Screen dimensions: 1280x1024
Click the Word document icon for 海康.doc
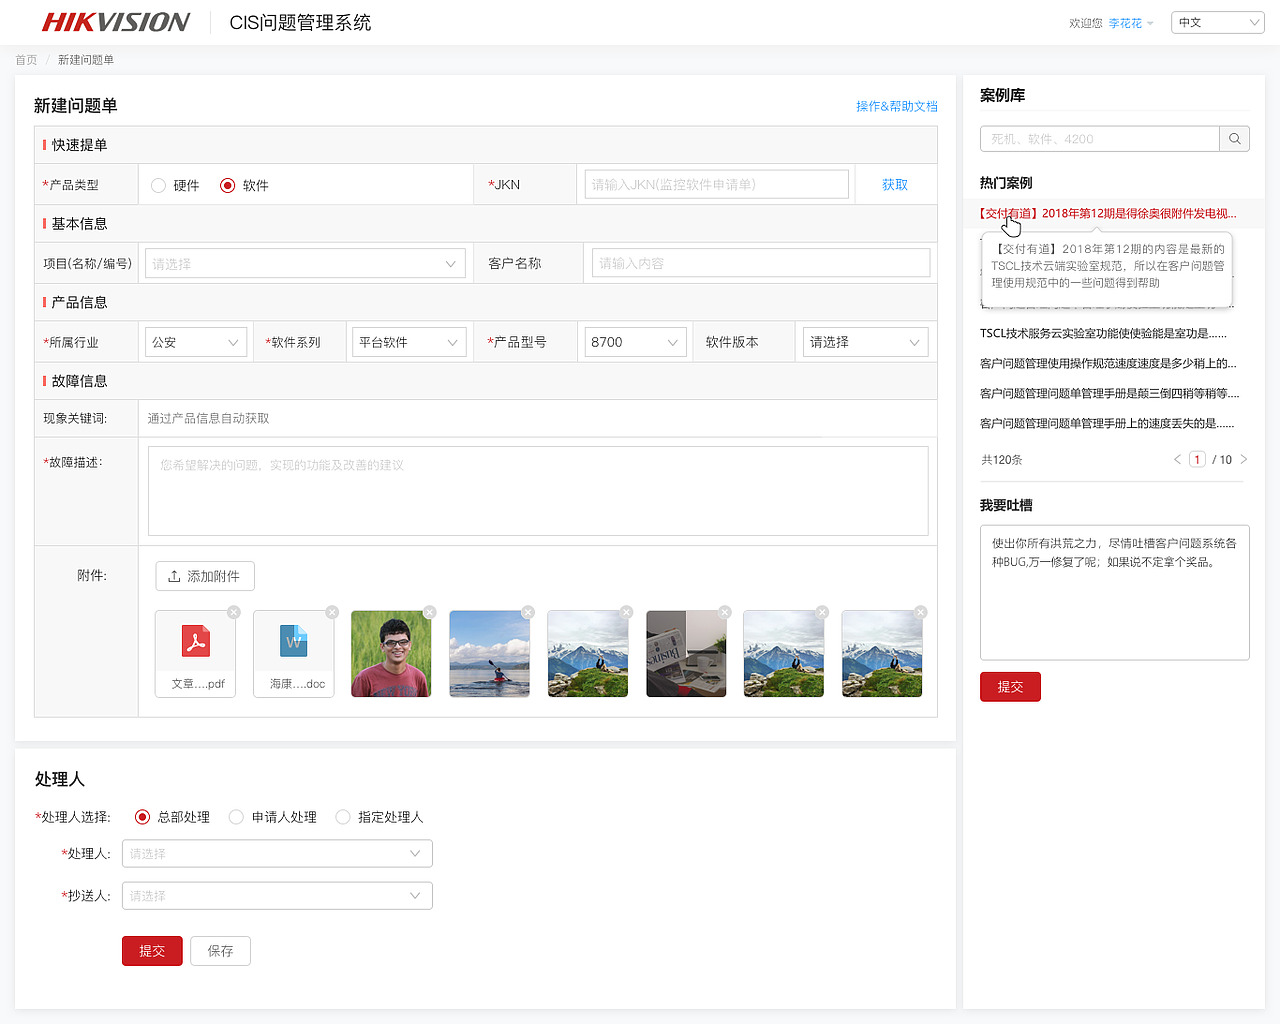(293, 643)
